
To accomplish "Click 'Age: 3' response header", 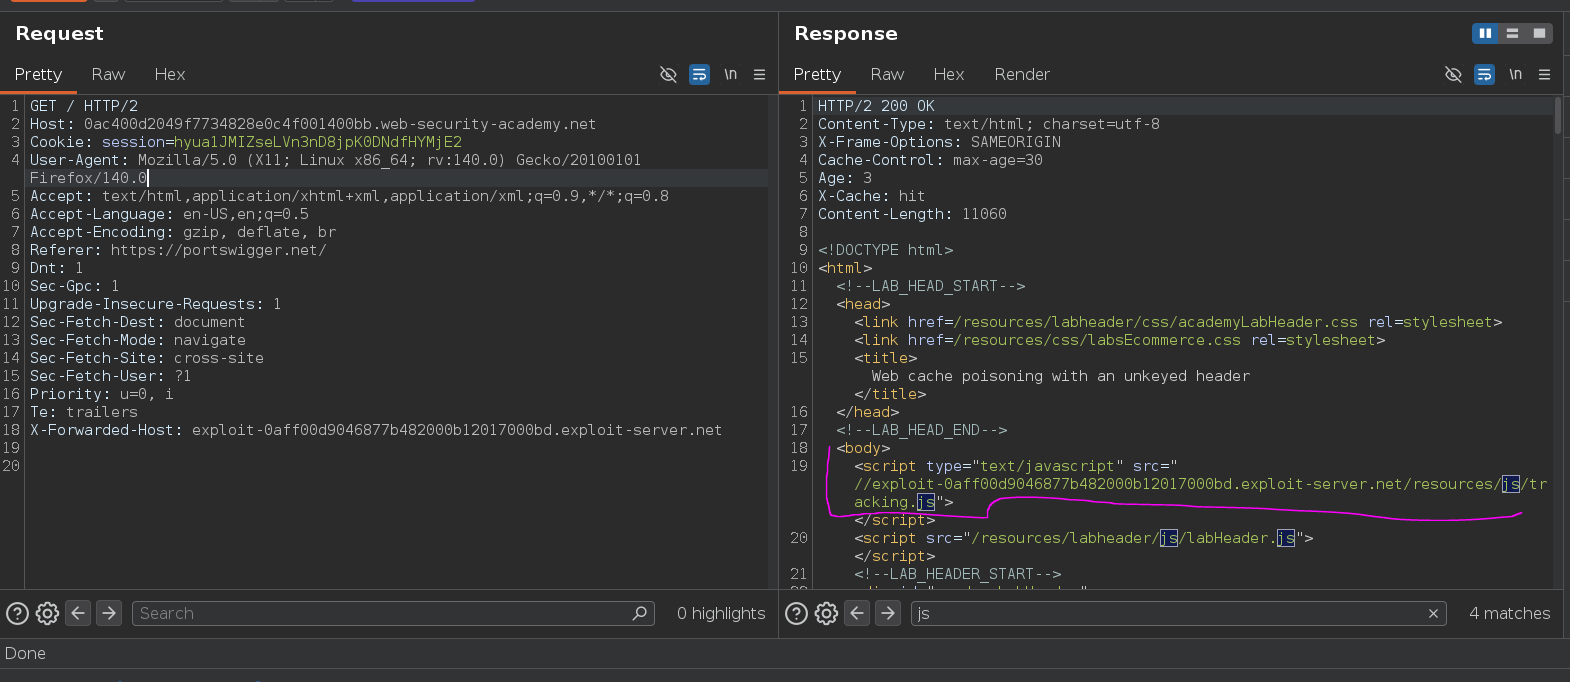I will tap(845, 178).
